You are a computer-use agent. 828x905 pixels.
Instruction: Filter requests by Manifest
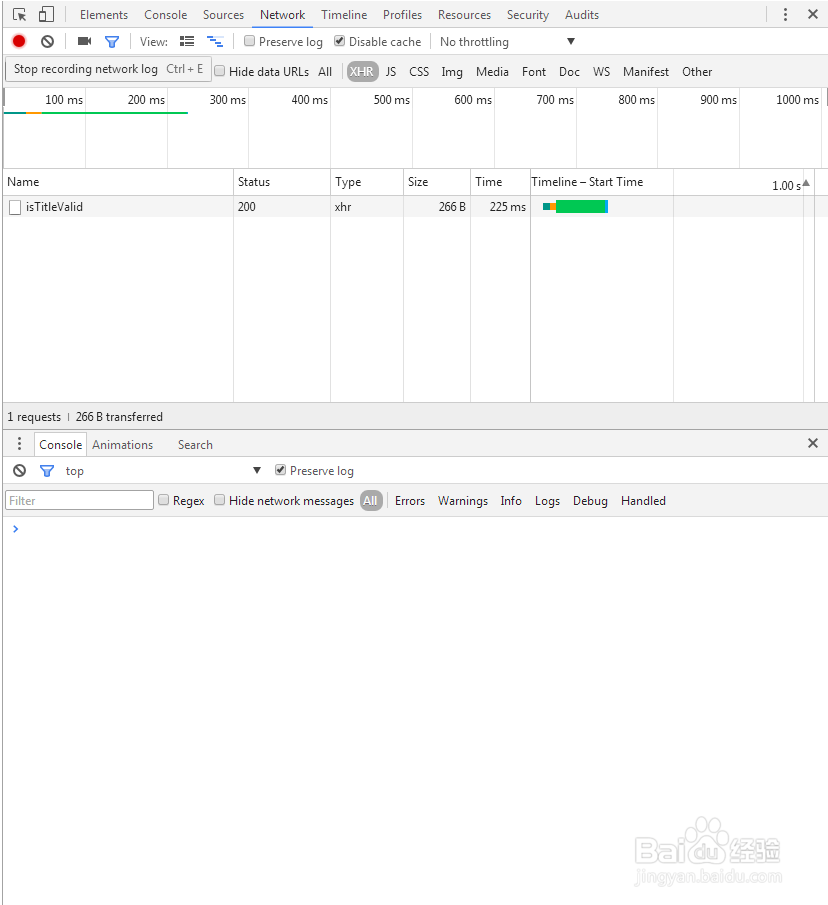point(646,72)
